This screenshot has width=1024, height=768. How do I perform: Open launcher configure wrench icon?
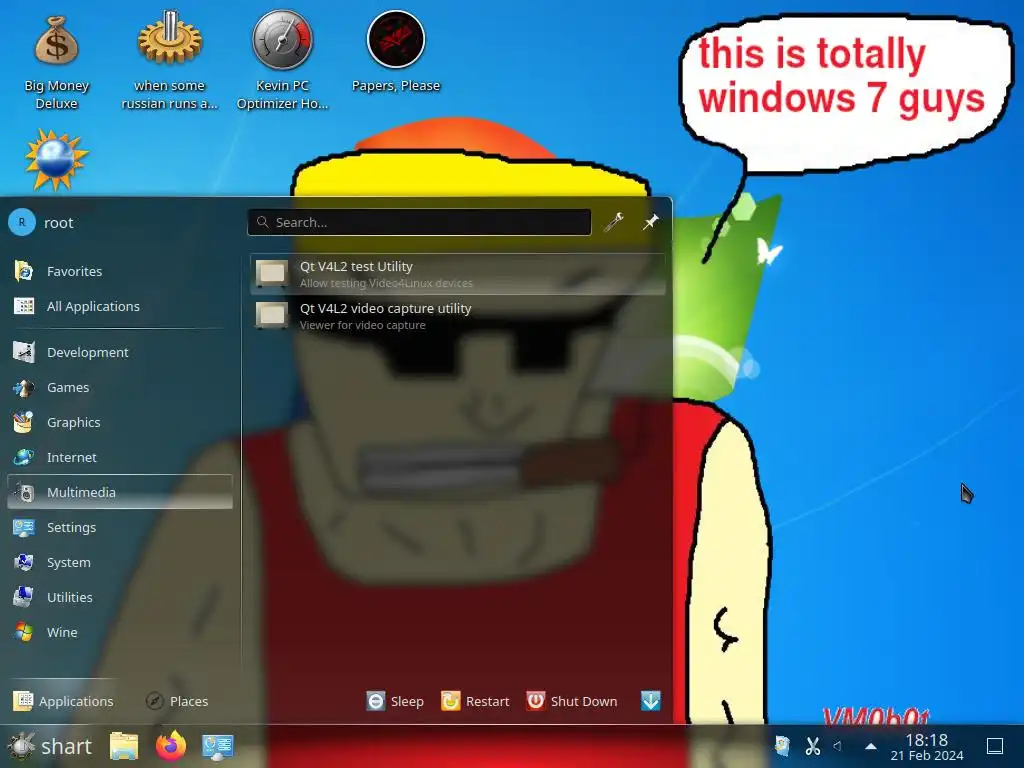[614, 222]
